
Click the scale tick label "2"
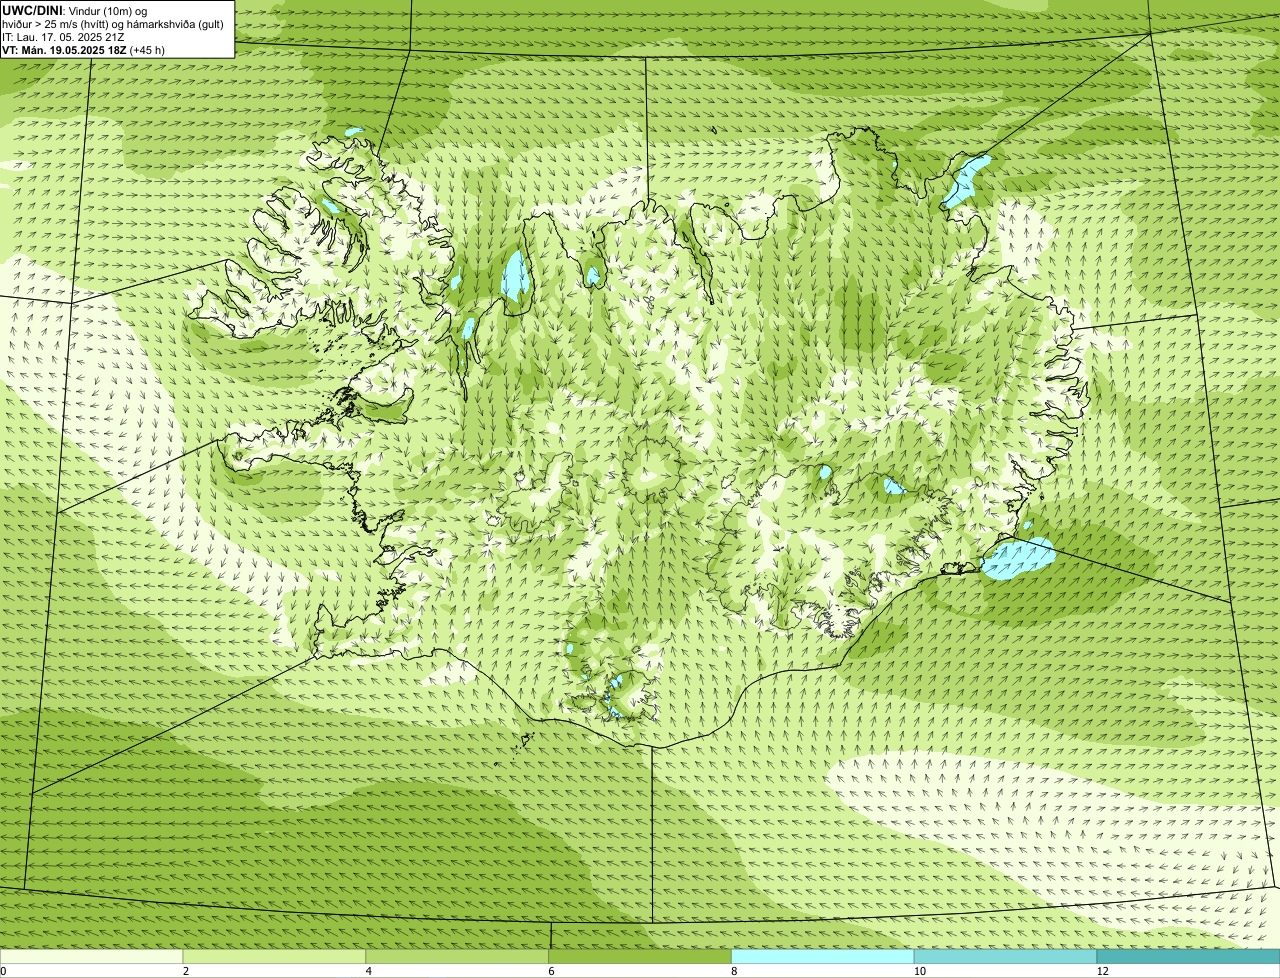click(186, 971)
